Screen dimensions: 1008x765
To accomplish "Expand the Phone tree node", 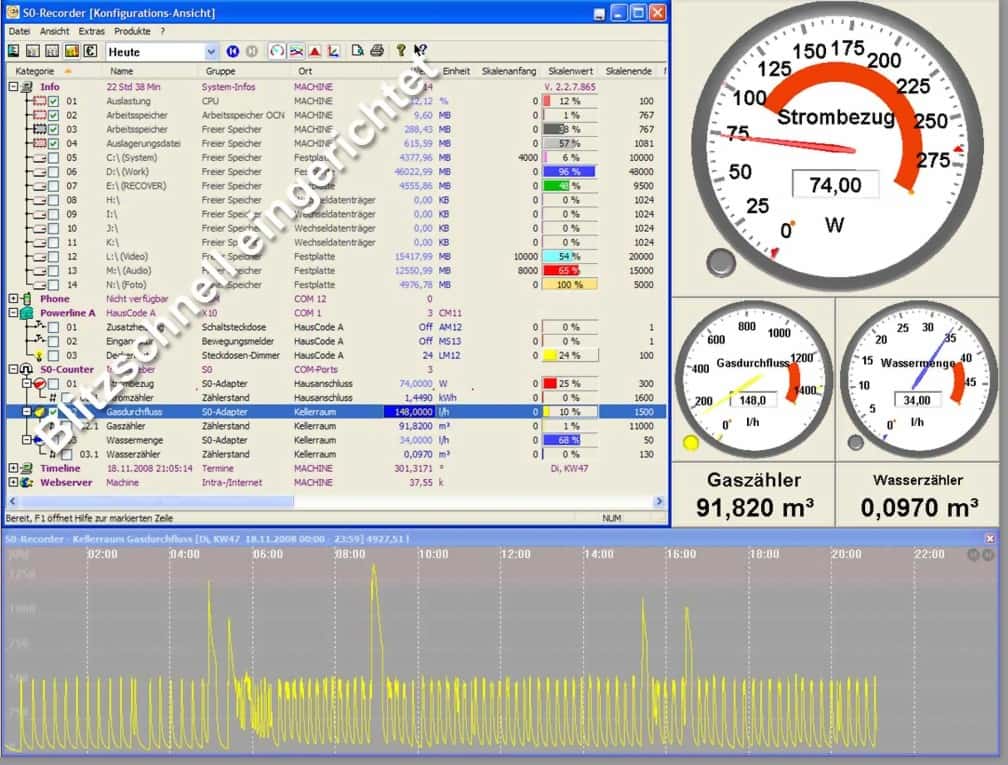I will point(13,298).
